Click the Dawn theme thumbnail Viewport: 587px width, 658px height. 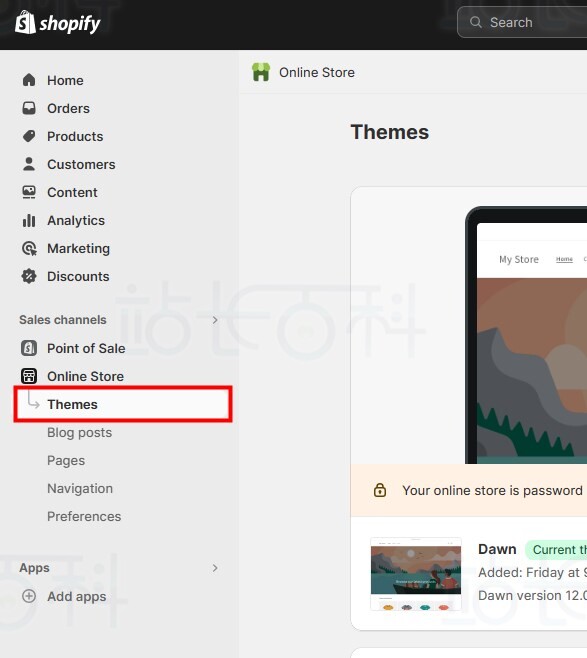coord(416,574)
